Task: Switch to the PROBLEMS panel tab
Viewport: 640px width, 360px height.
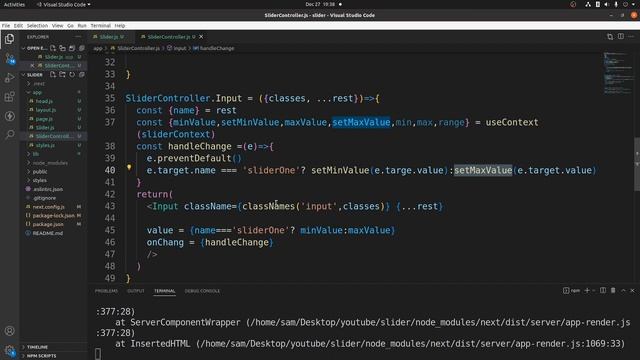Action: (x=106, y=291)
